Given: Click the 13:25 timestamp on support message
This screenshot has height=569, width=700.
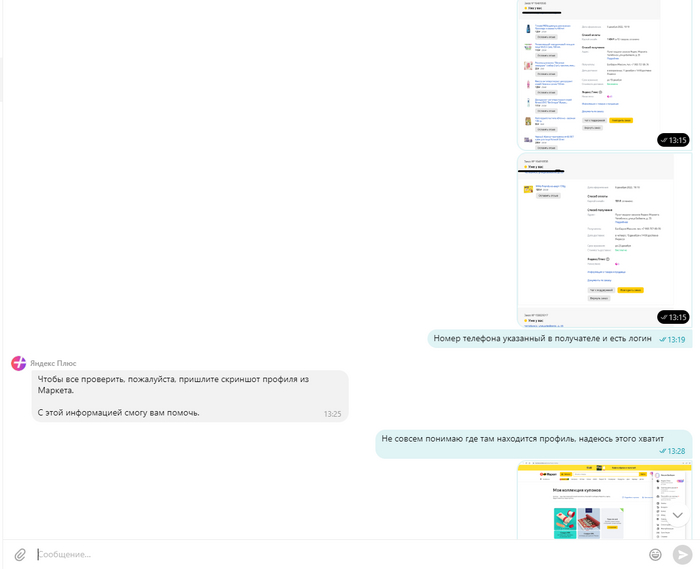Looking at the screenshot, I should click(333, 414).
